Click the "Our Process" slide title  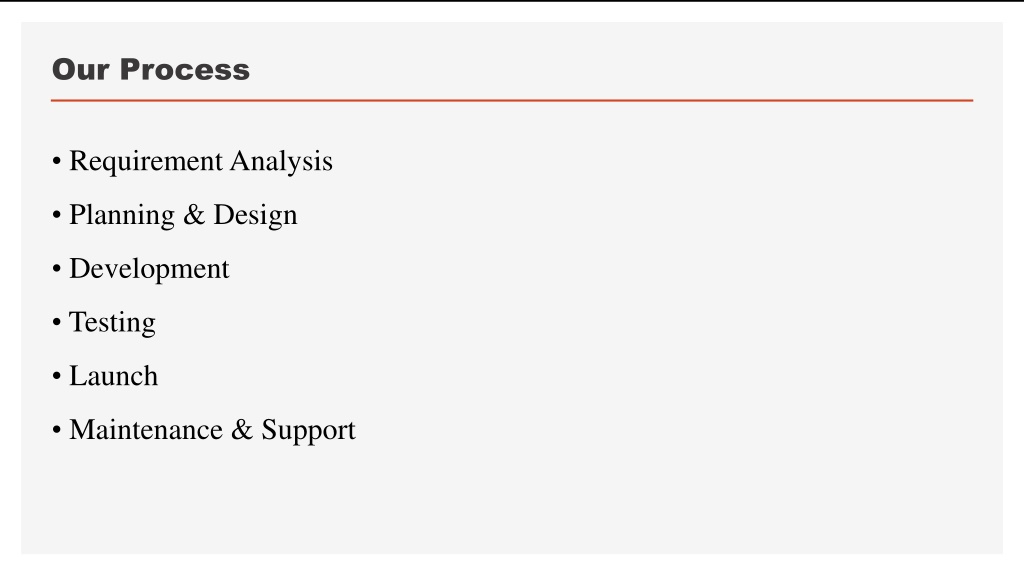pos(151,69)
